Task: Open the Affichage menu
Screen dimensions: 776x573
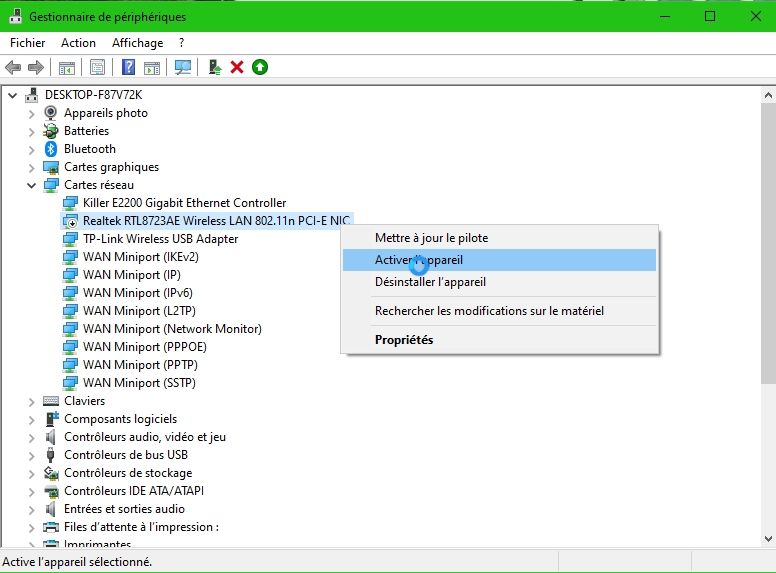Action: (x=138, y=43)
